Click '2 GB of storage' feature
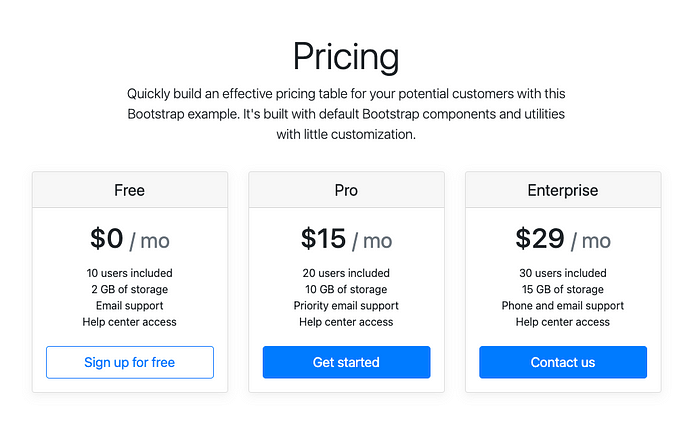The height and width of the screenshot is (426, 700). coord(129,289)
